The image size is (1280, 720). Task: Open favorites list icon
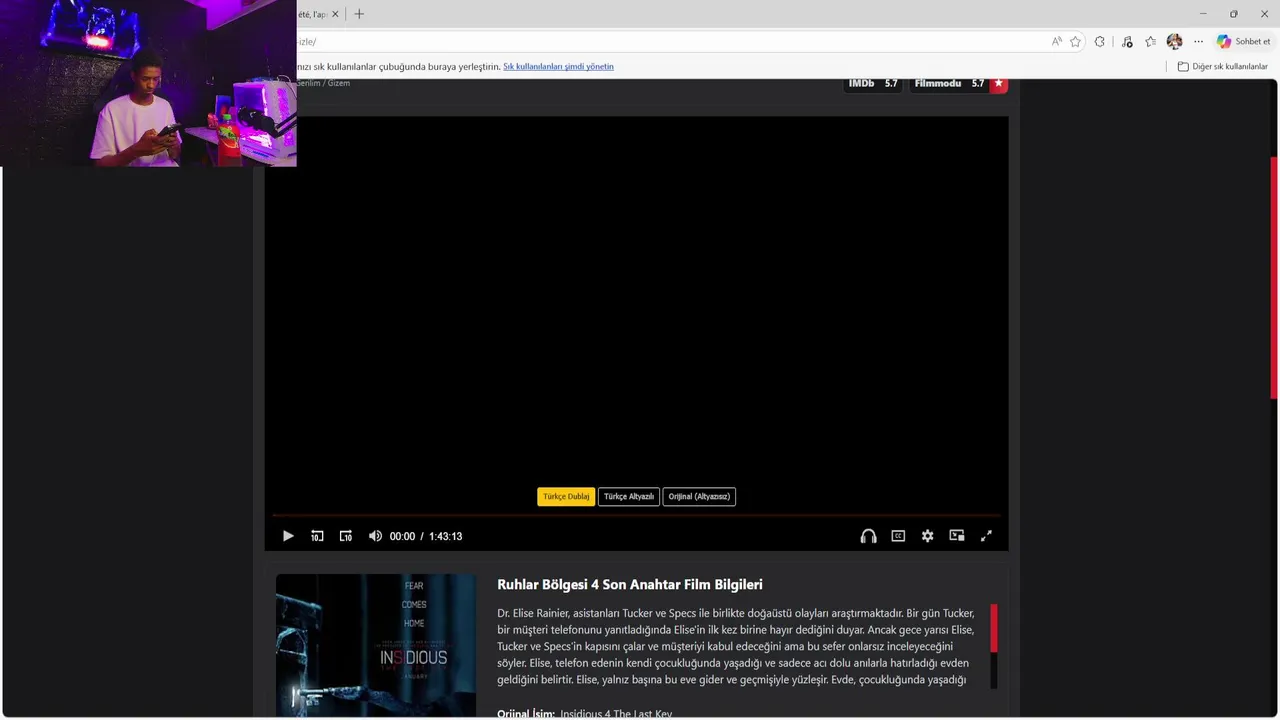tap(1151, 41)
